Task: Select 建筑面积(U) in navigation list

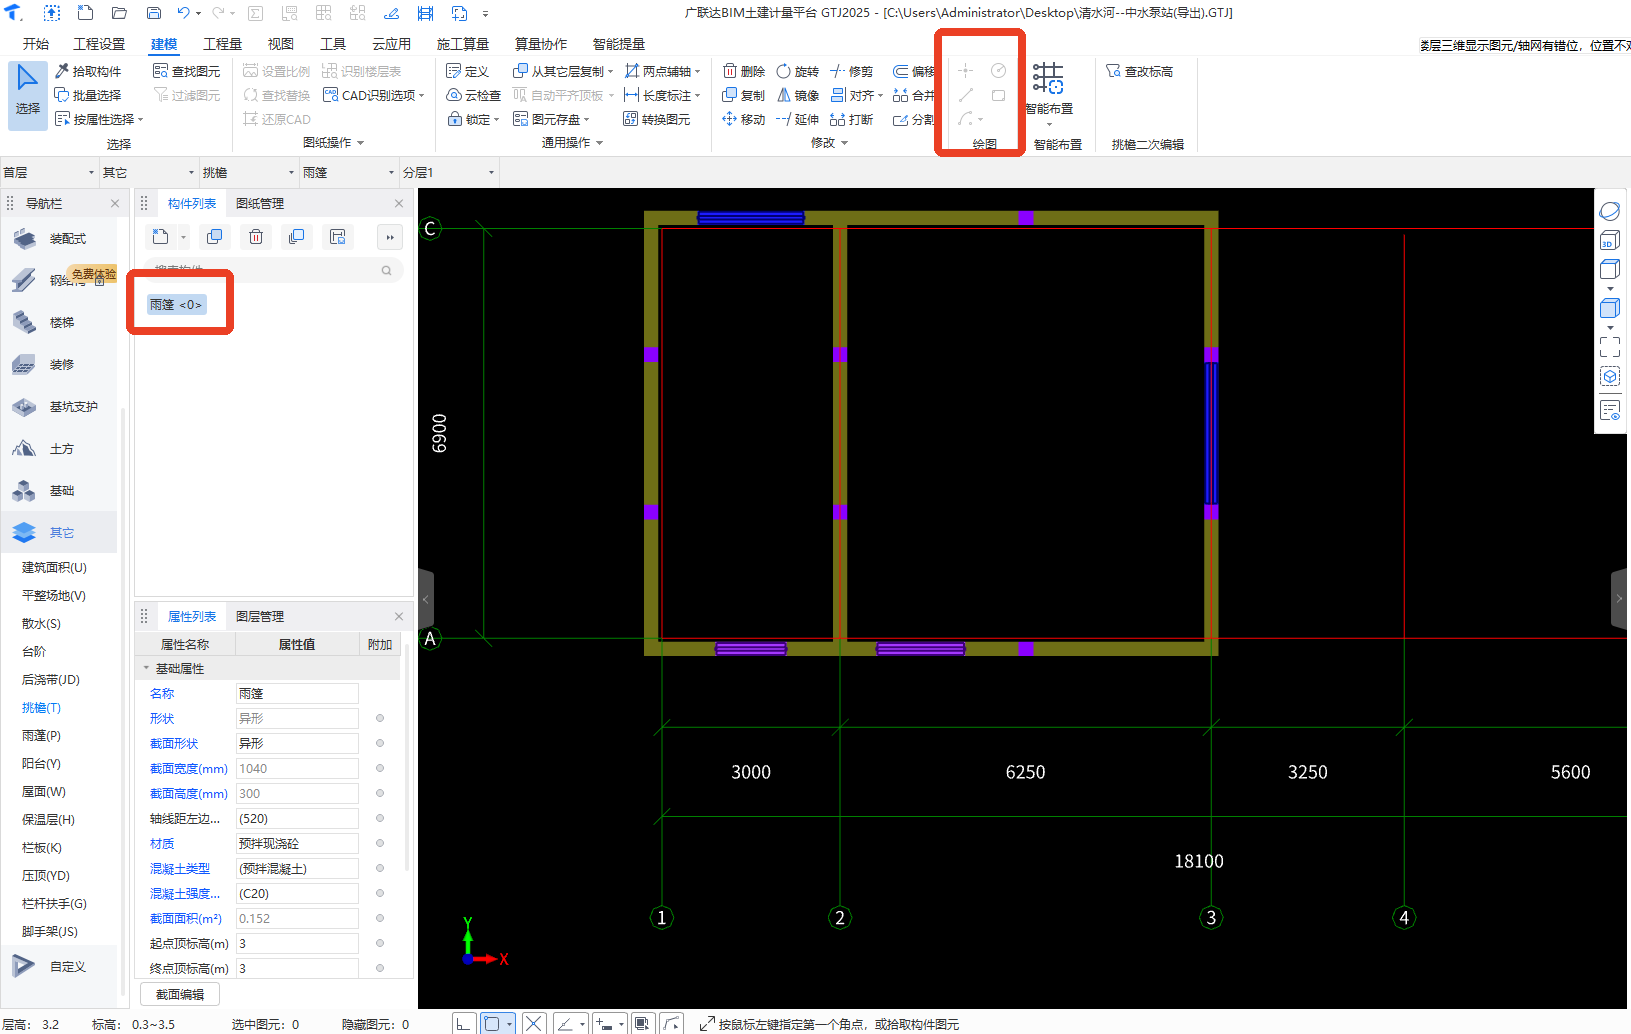Action: click(x=54, y=567)
